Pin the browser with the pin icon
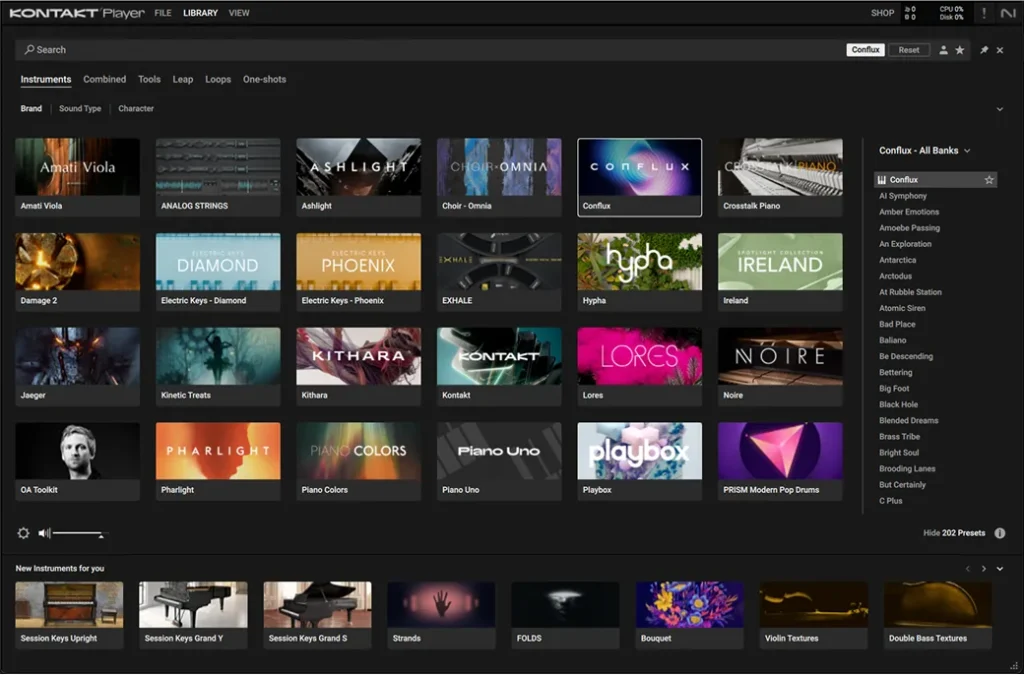Image resolution: width=1024 pixels, height=675 pixels. pos(984,50)
